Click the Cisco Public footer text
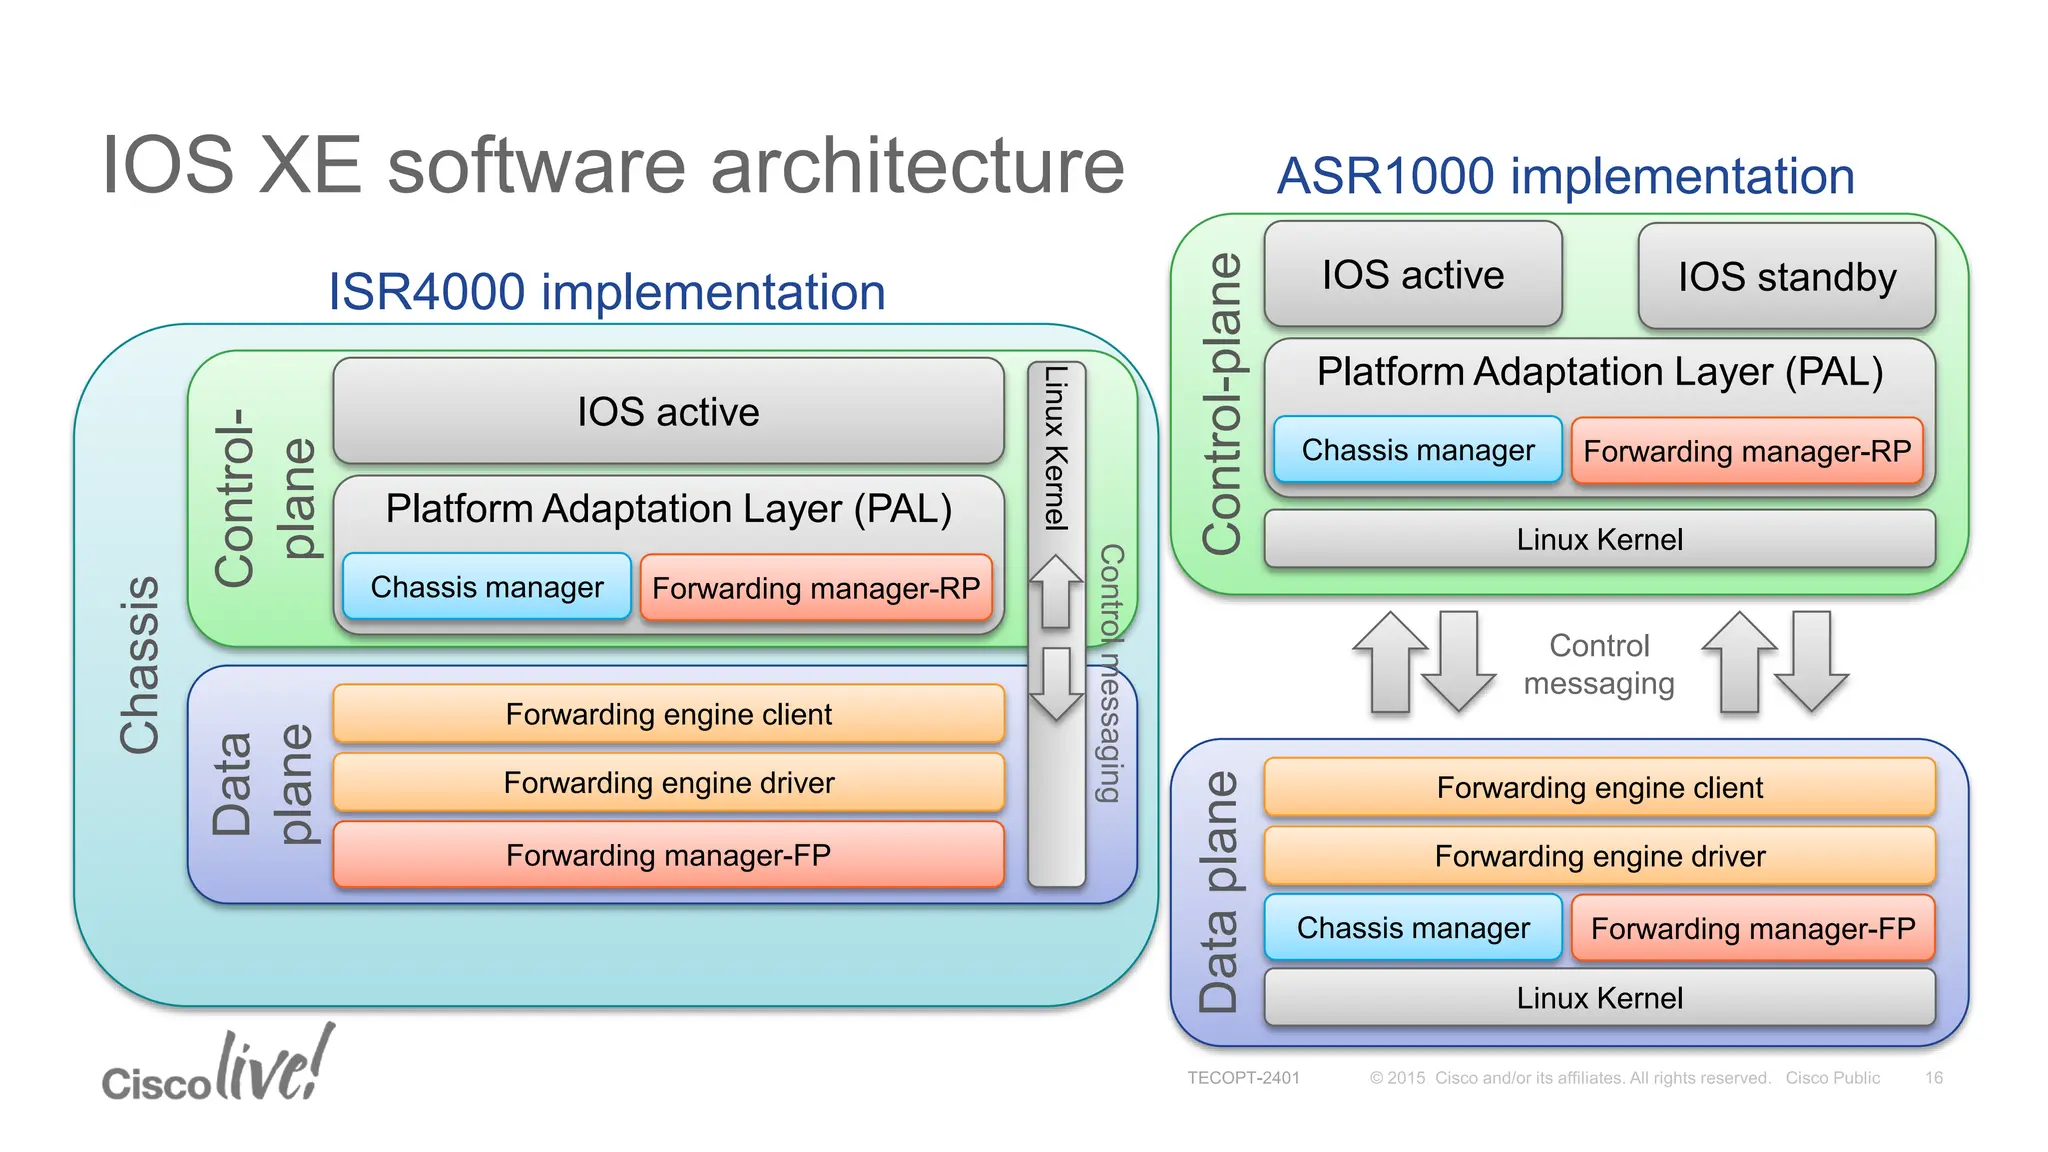The width and height of the screenshot is (2048, 1152). coord(1833,1078)
